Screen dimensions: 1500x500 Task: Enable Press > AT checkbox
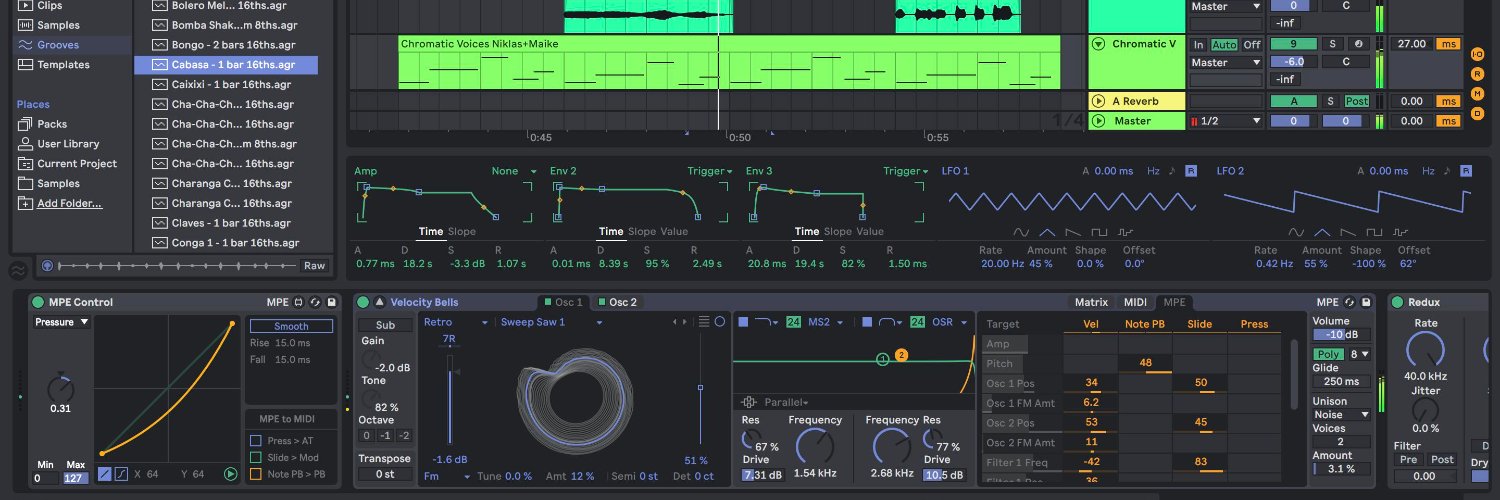tap(256, 440)
